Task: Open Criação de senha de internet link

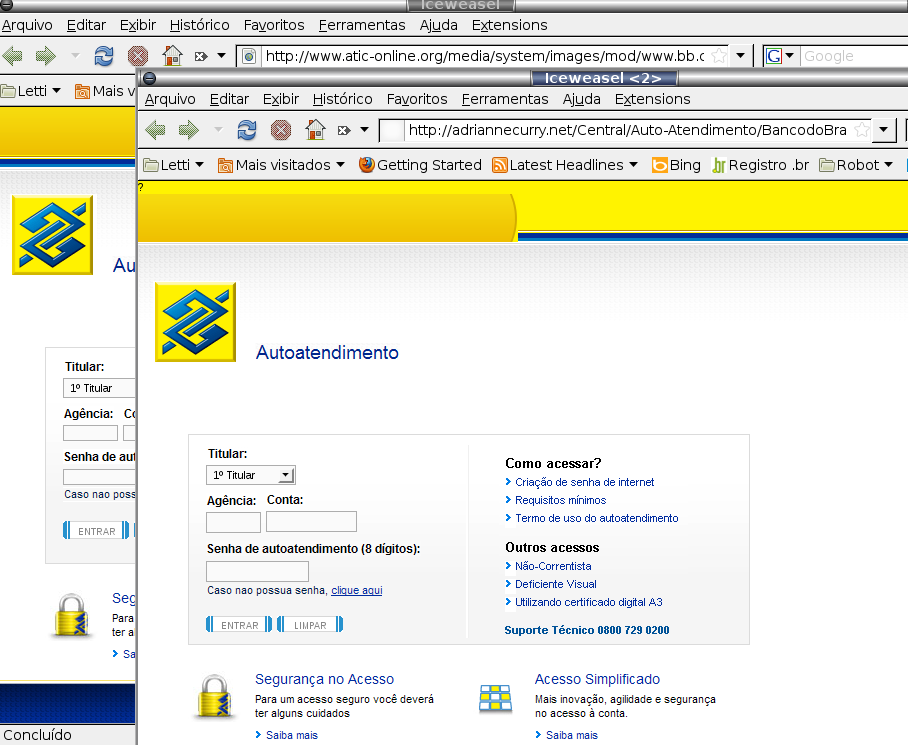Action: [584, 482]
